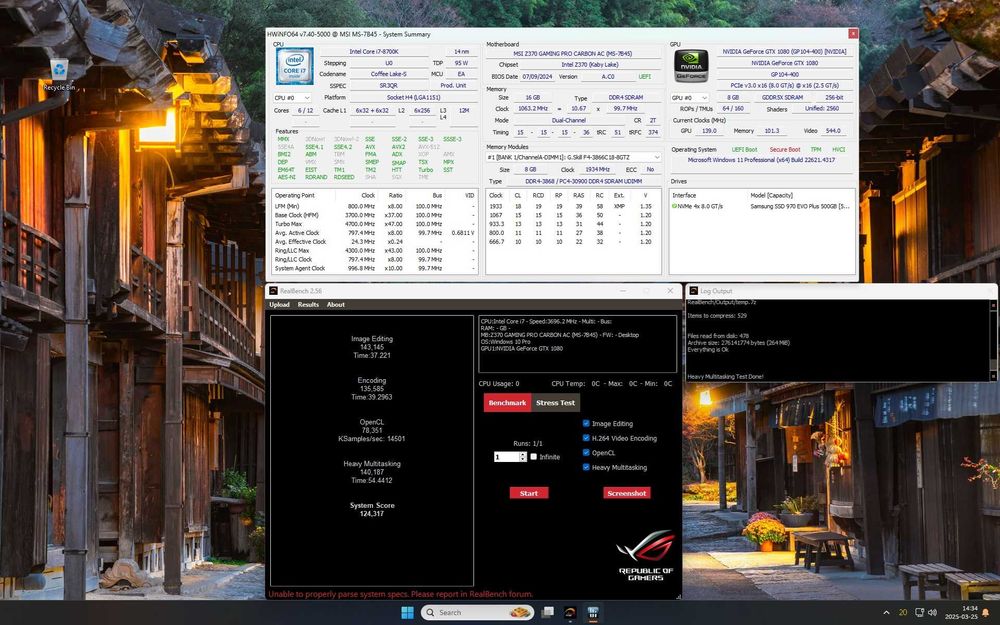The height and width of the screenshot is (625, 1000).
Task: Click the 'System Agent Clock' row
Action: click(x=375, y=268)
